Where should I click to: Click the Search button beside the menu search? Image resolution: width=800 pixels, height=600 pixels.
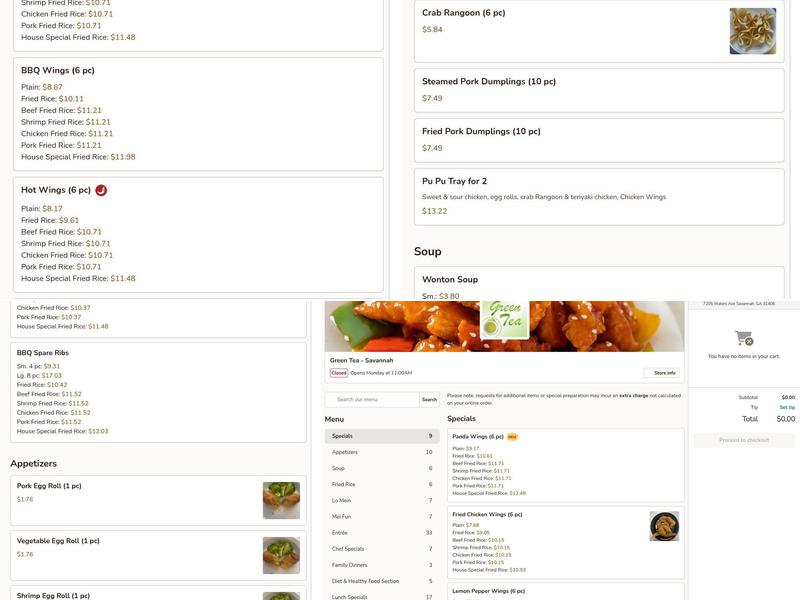(429, 399)
